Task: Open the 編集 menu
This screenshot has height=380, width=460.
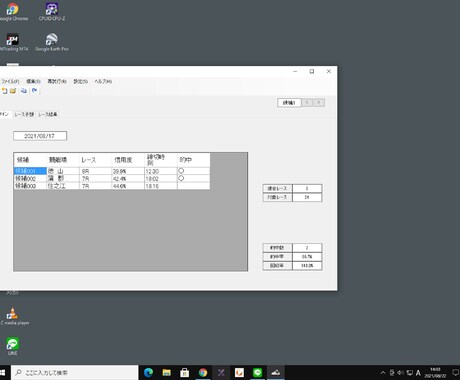Action: click(33, 81)
